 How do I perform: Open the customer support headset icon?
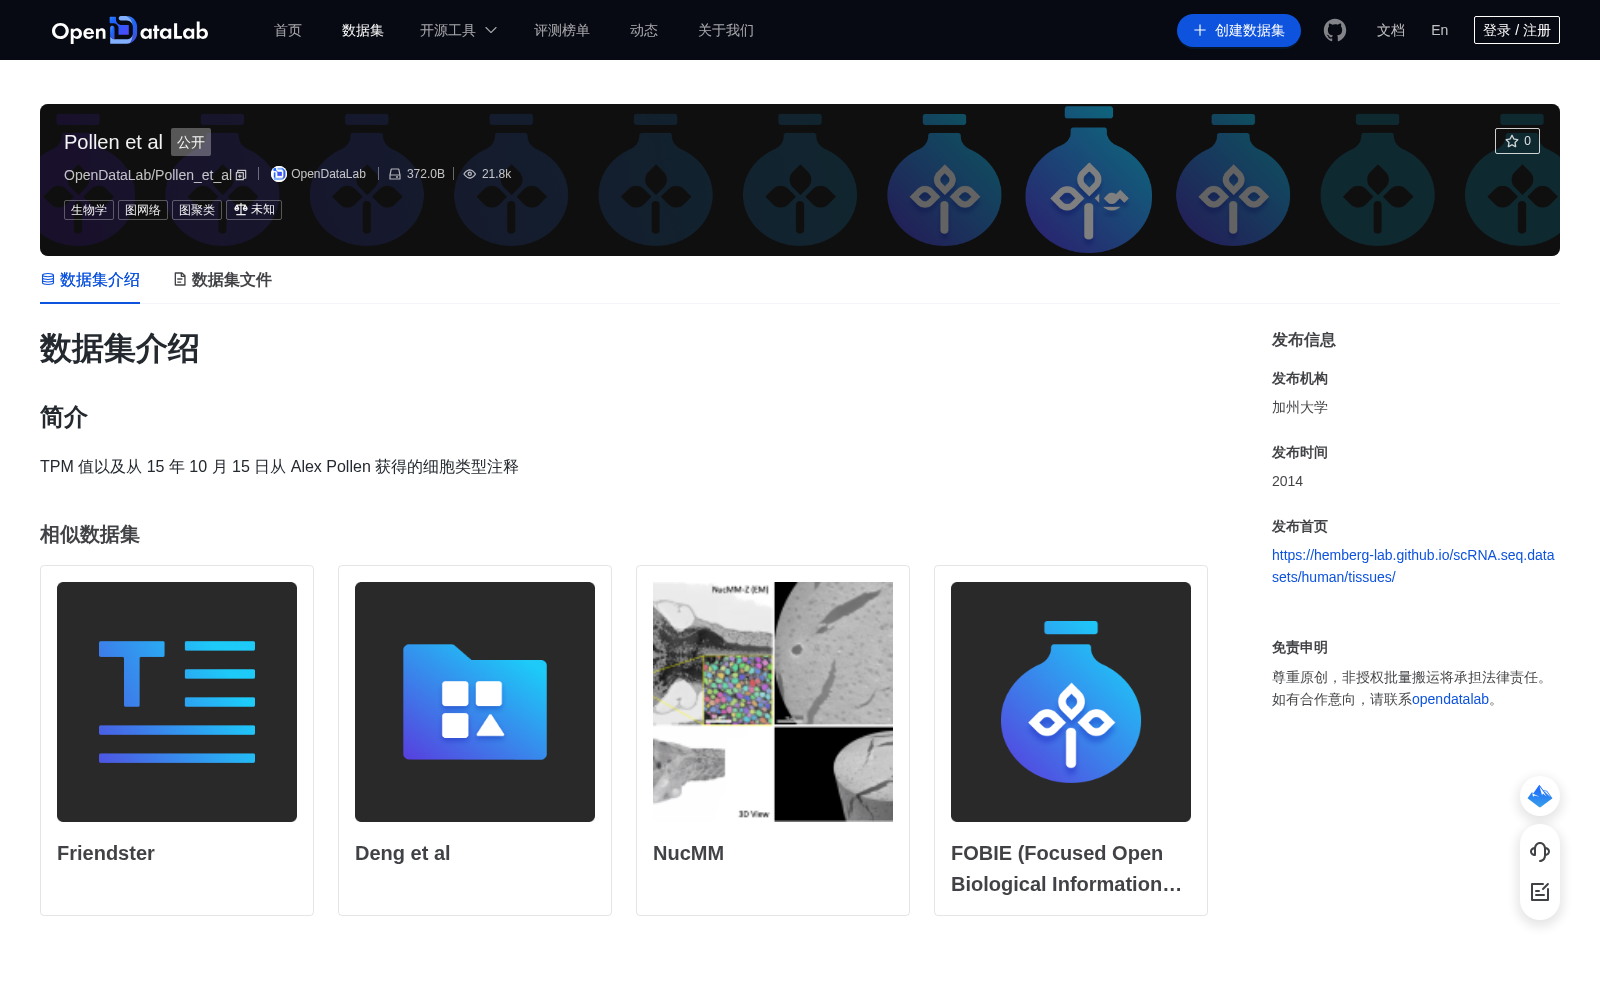tap(1540, 851)
